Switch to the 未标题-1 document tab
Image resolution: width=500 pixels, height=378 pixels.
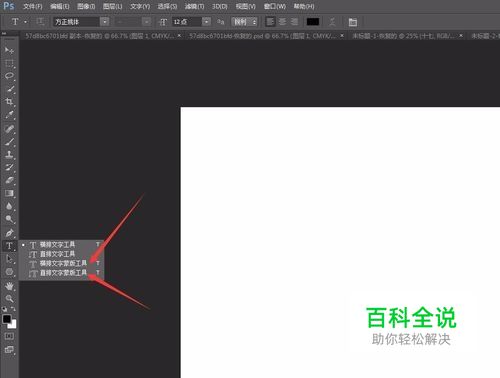(x=403, y=36)
